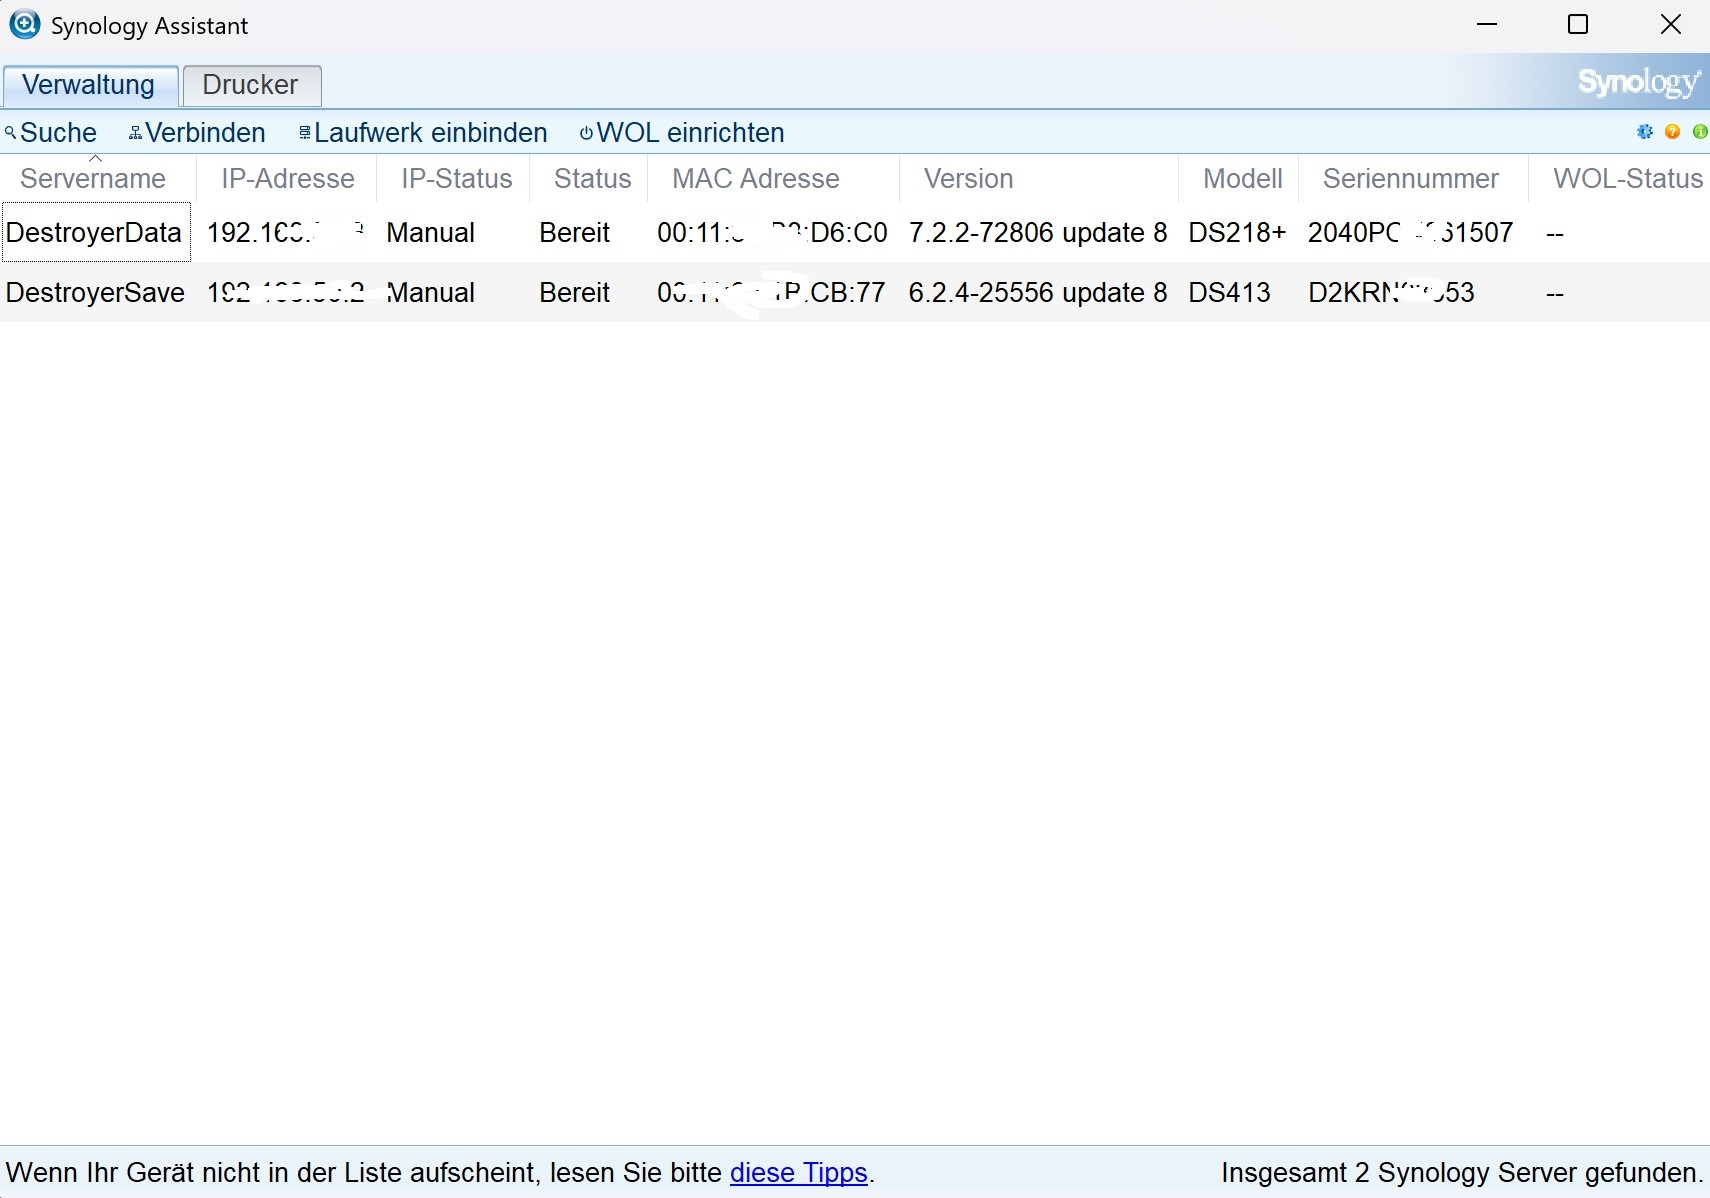Image resolution: width=1710 pixels, height=1198 pixels.
Task: Click the Synology Assistant title bar app icon
Action: coord(24,24)
